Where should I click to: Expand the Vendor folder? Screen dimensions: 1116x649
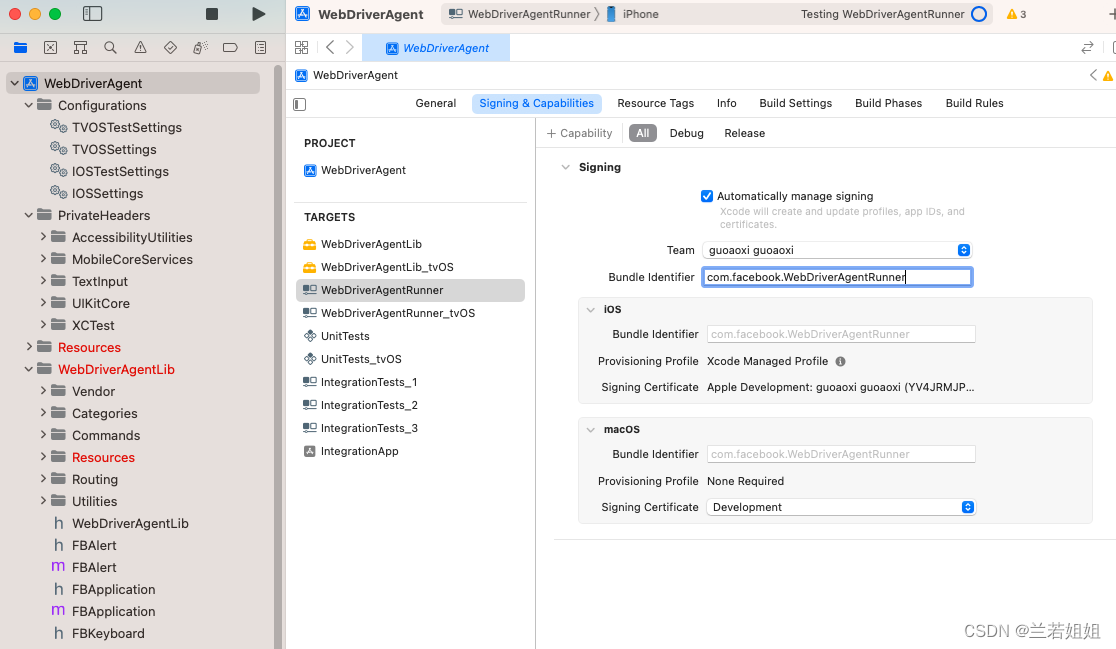(x=43, y=391)
